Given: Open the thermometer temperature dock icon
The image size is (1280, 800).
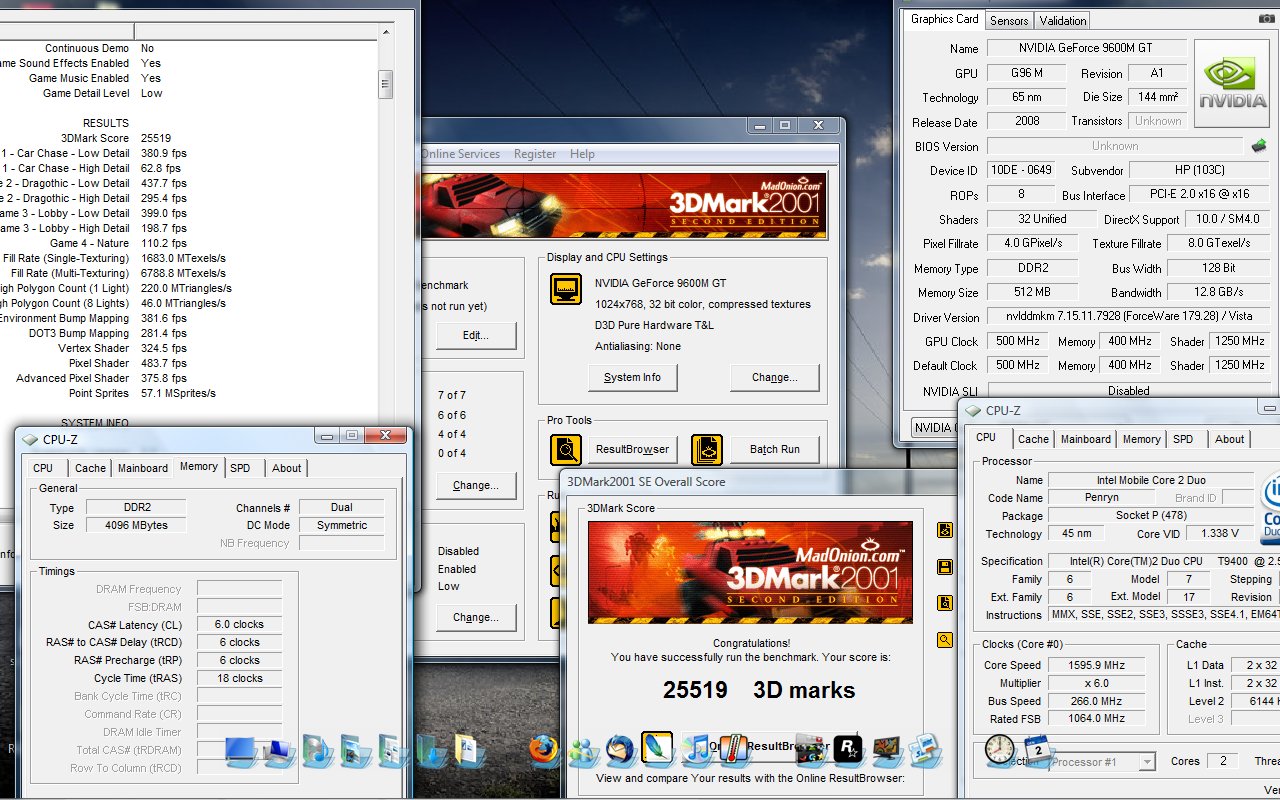Looking at the screenshot, I should (733, 749).
